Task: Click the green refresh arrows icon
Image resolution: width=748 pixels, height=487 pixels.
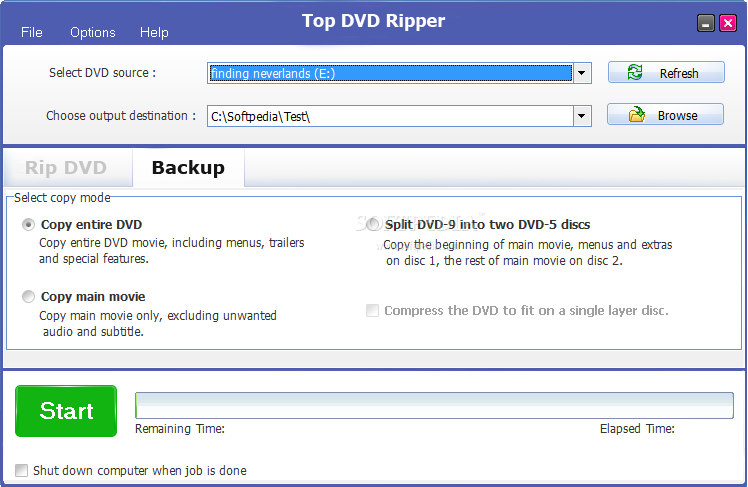Action: click(x=634, y=73)
